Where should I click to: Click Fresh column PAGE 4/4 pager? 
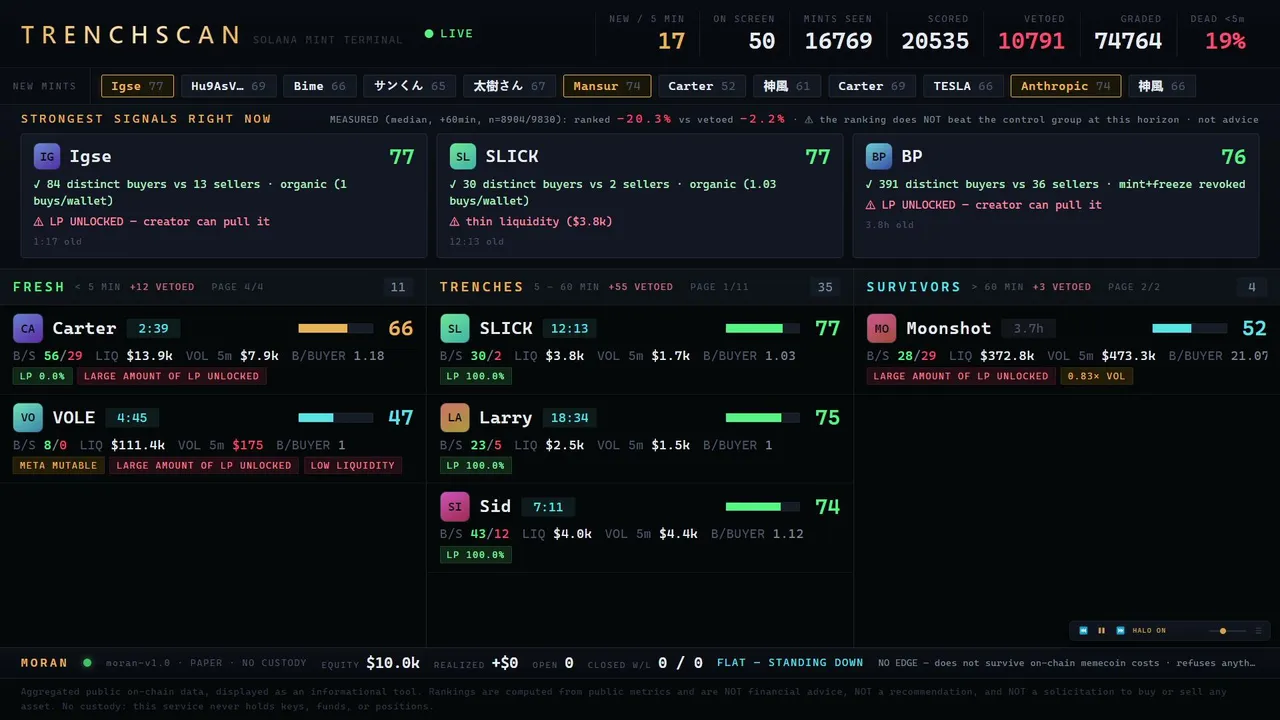(x=237, y=287)
